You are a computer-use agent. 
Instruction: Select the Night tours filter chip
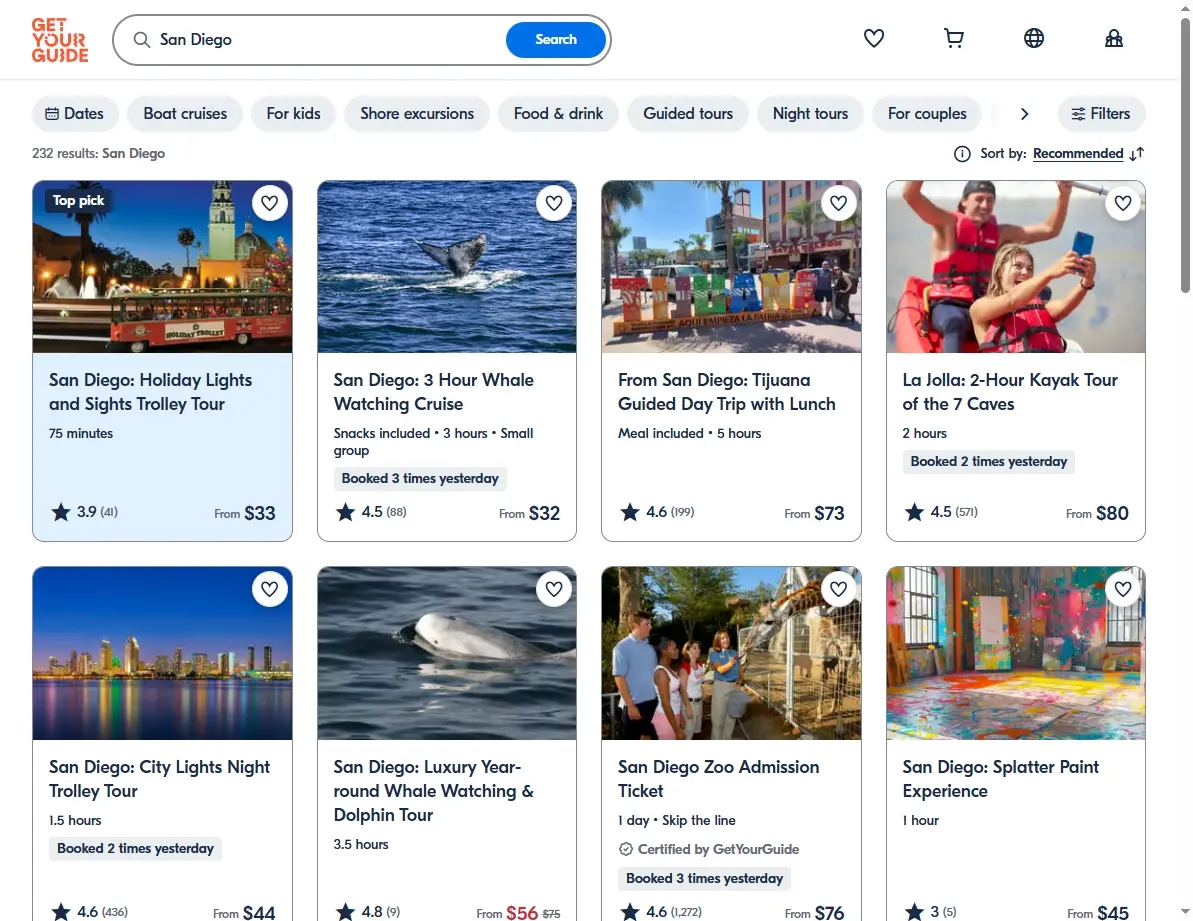pyautogui.click(x=810, y=113)
